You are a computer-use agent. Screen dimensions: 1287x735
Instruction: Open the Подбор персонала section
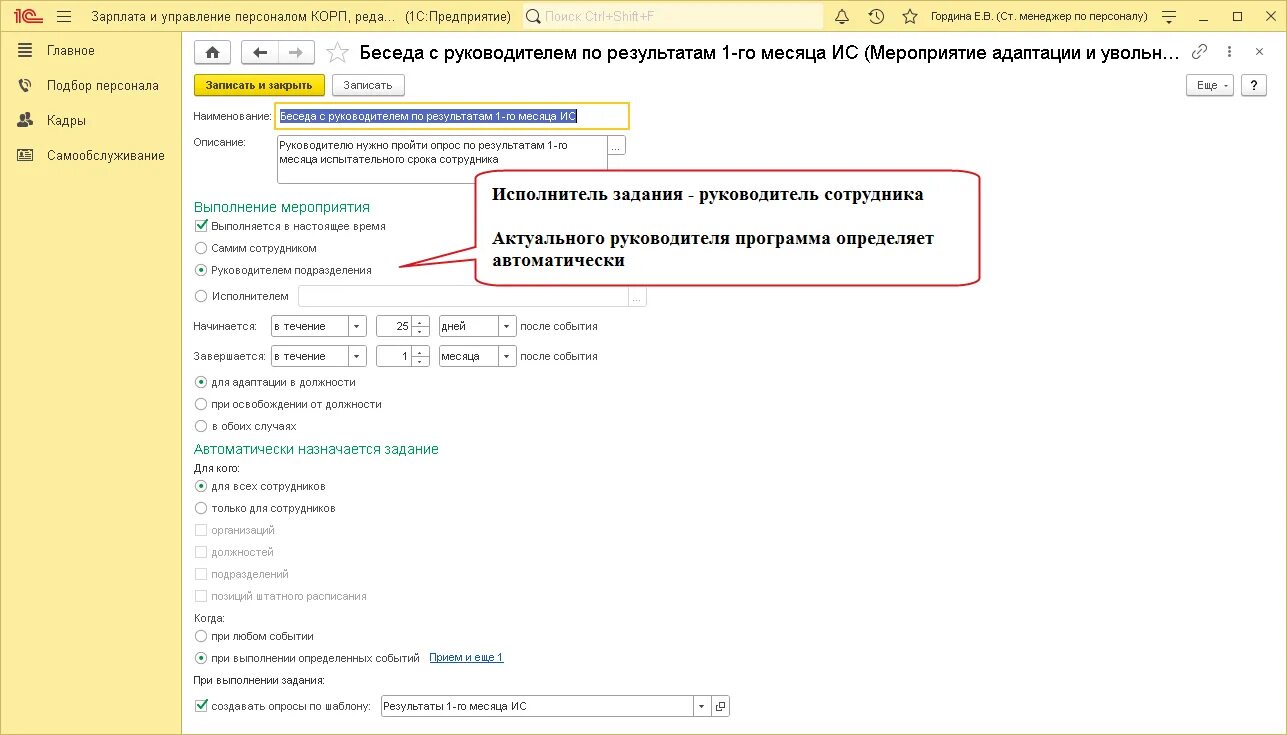(x=103, y=86)
